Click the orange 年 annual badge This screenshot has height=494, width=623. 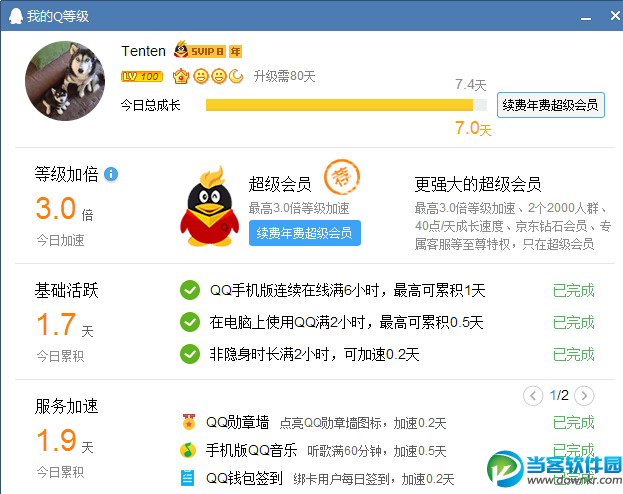(x=236, y=51)
